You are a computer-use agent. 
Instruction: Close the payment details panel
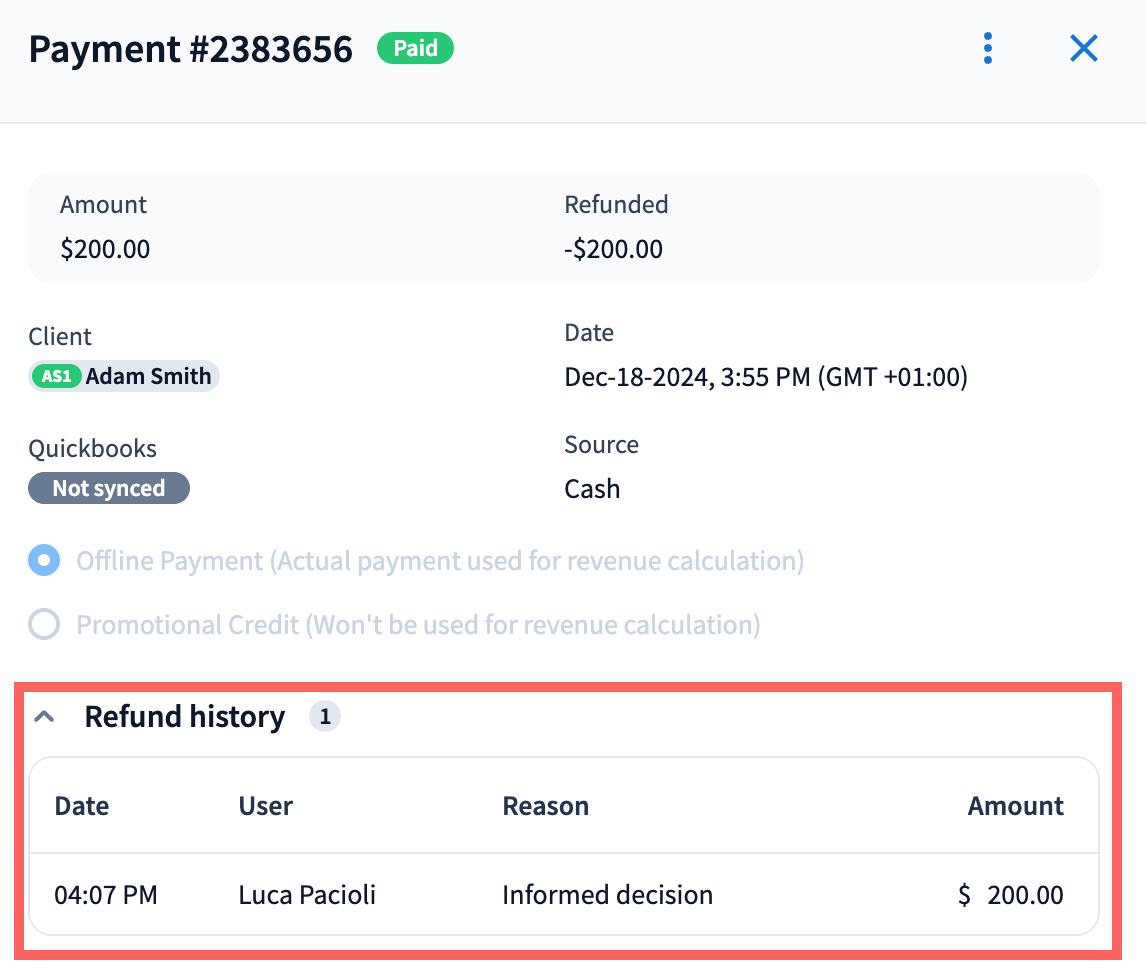tap(1084, 48)
